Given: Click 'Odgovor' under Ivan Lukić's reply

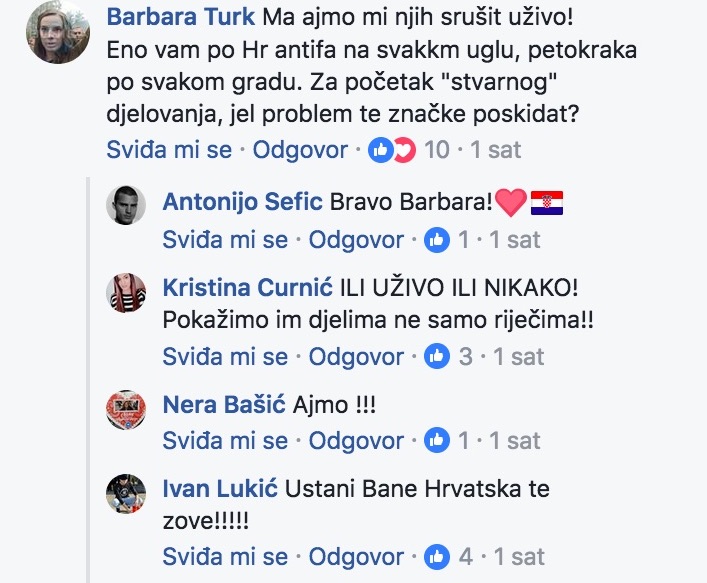Looking at the screenshot, I should [x=356, y=556].
